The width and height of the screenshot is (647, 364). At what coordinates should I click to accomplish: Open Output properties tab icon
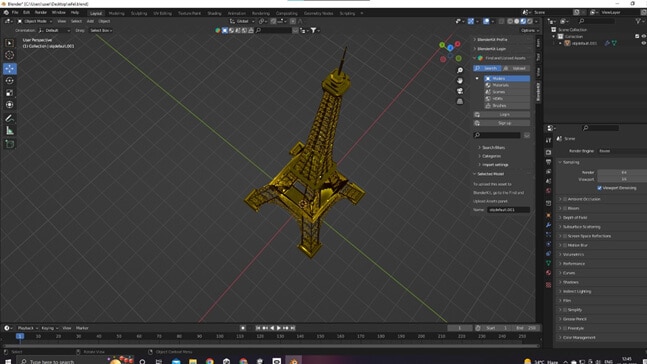(548, 162)
